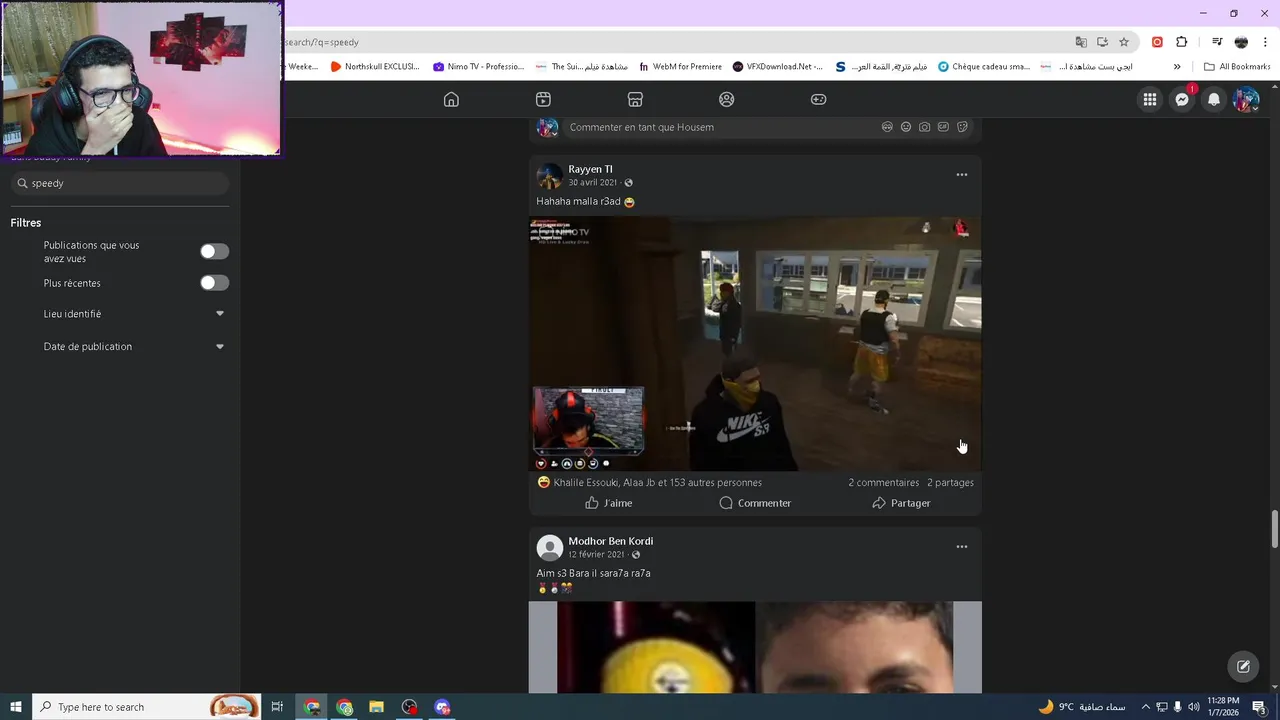Open options menu on Rayyen Tl's post
This screenshot has height=720, width=1280.
click(x=962, y=175)
